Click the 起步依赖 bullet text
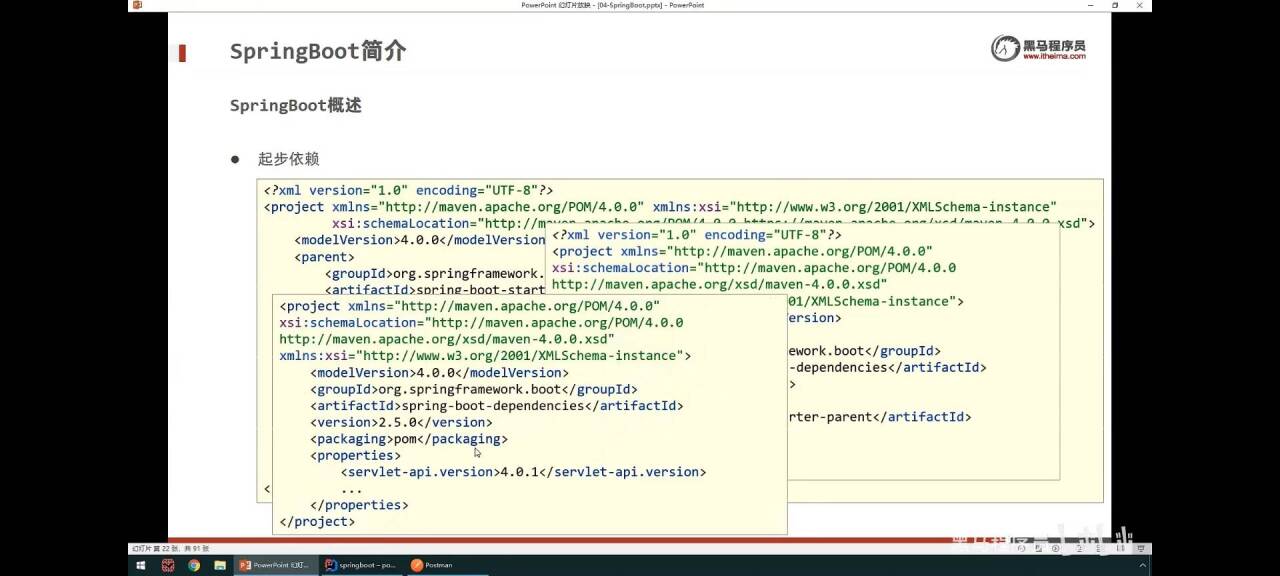Image resolution: width=1280 pixels, height=576 pixels. click(288, 159)
